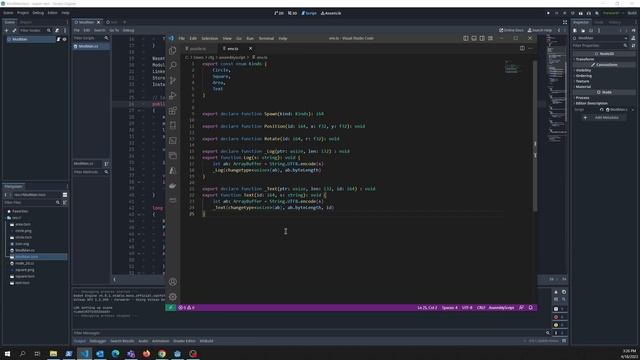This screenshot has width=640, height=360.
Task: Open VS Code customize layout icon
Action: point(490,38)
